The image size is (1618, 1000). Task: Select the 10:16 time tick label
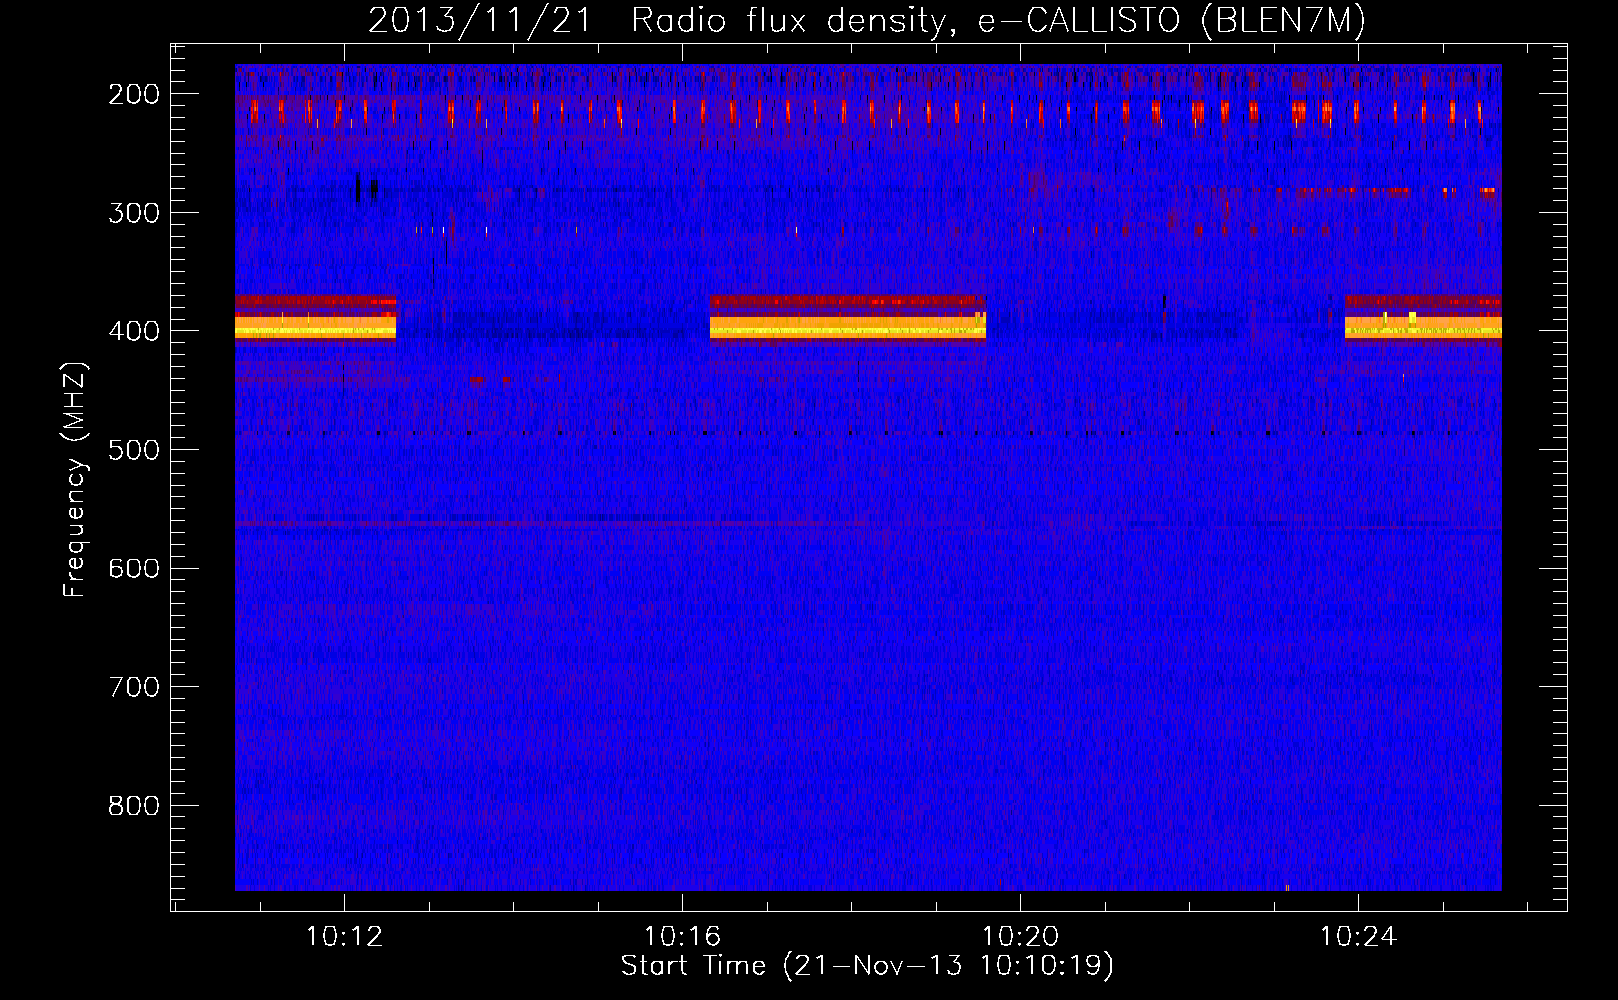point(682,937)
